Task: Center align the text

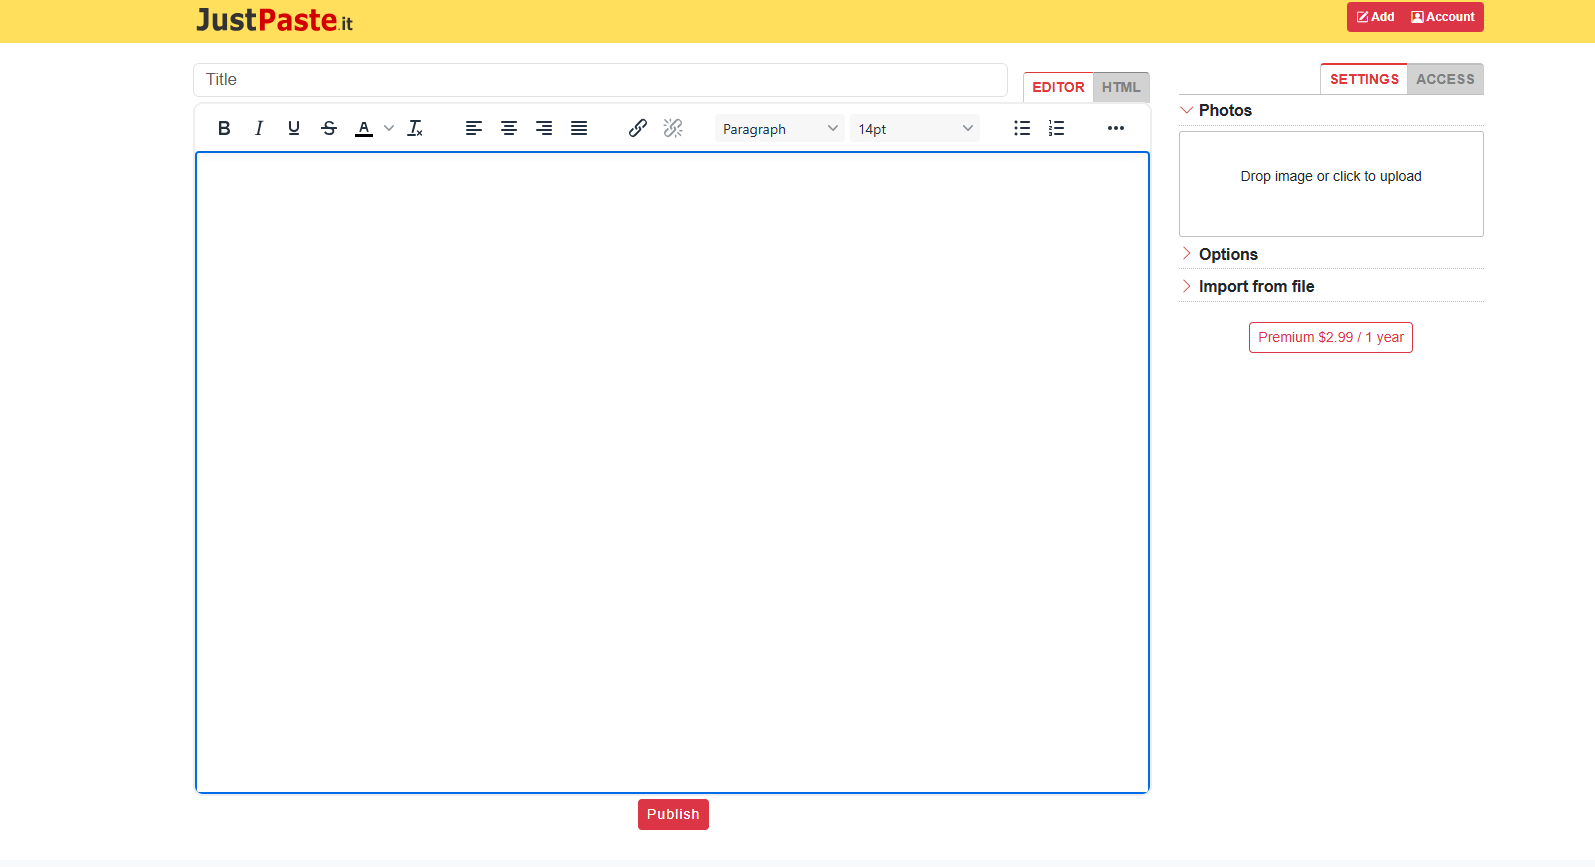Action: tap(509, 128)
